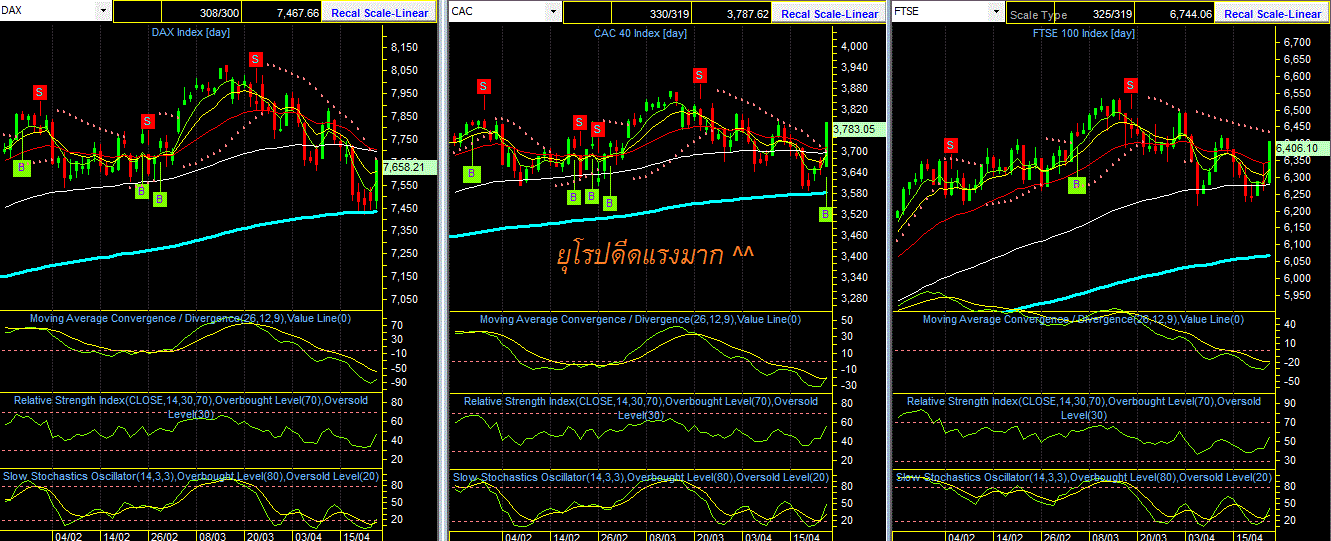Click the topmost red S marker on FTSE chart

click(1131, 86)
